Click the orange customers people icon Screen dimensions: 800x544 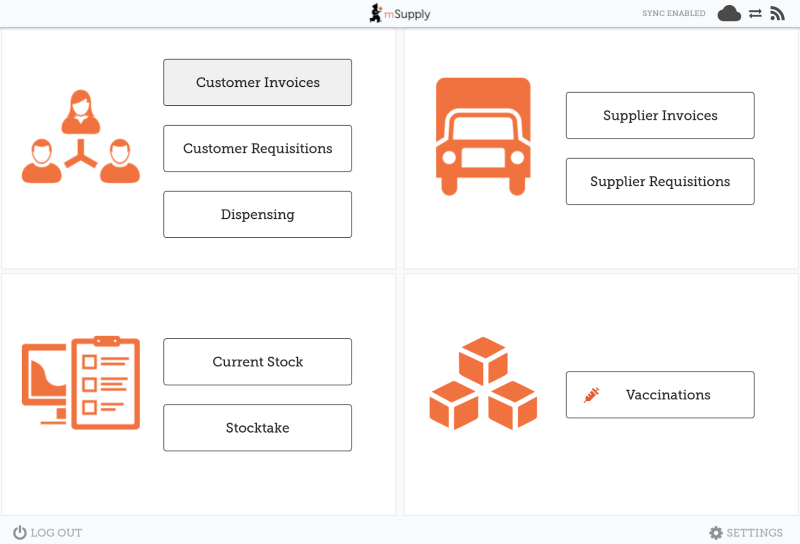click(81, 138)
